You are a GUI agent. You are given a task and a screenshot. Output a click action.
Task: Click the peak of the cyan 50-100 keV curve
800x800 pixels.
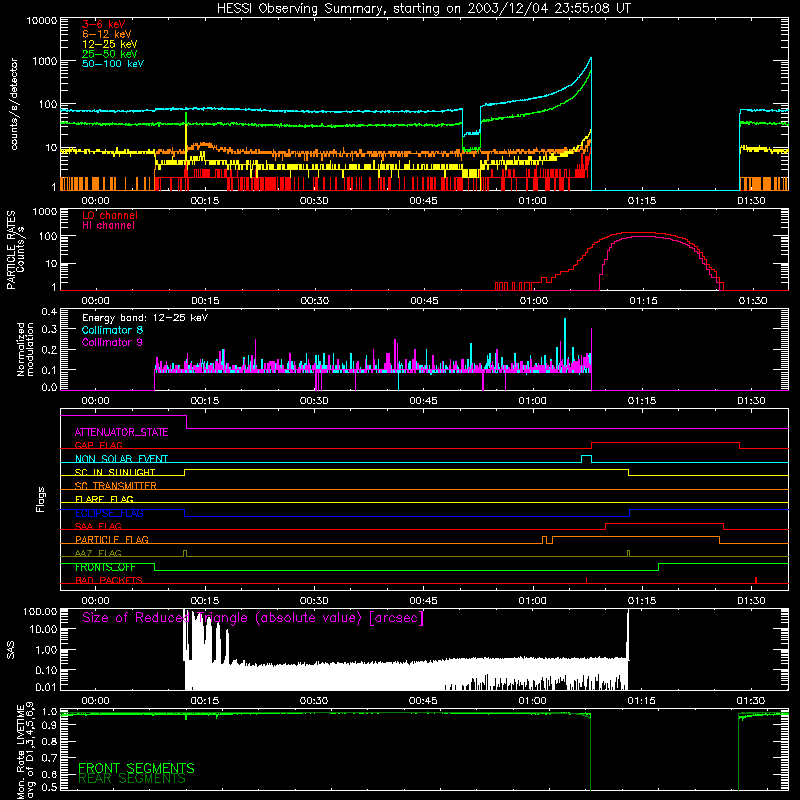pyautogui.click(x=591, y=59)
